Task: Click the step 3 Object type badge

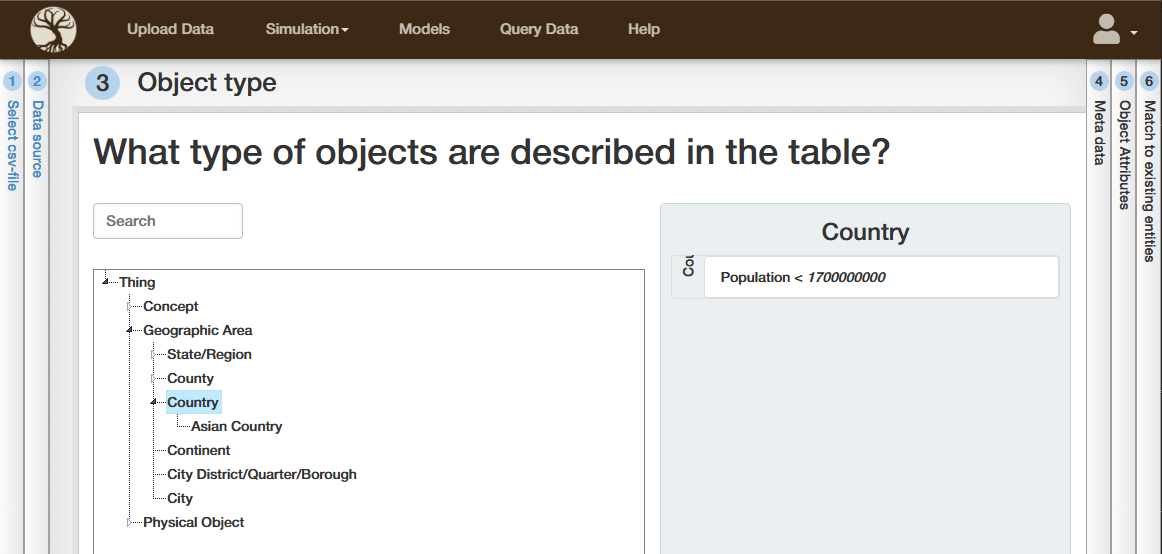Action: (102, 83)
